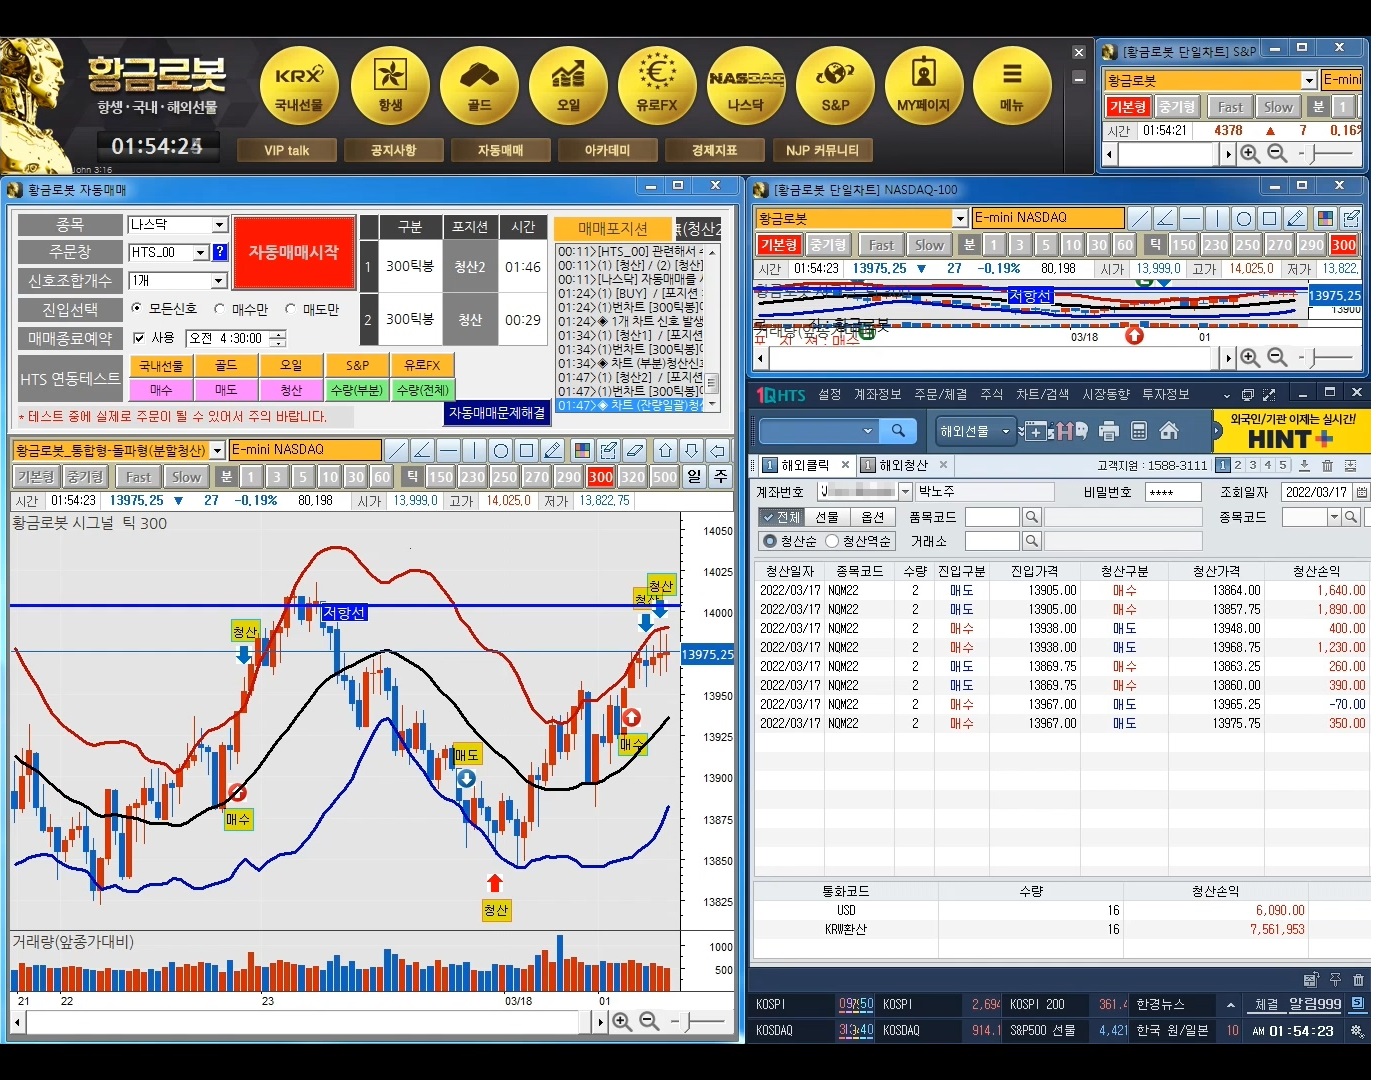
Task: Select 300 tick button in main chart
Action: [x=601, y=477]
